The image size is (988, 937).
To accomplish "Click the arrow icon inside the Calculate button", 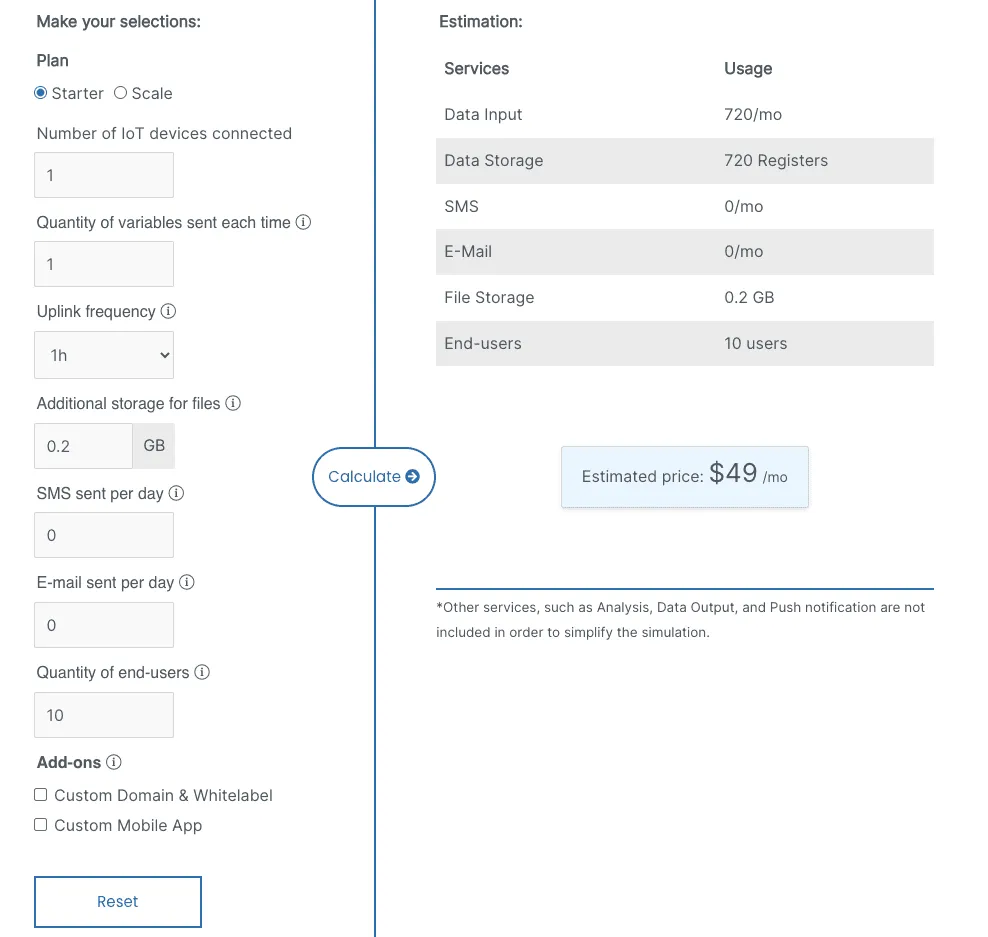I will (414, 477).
